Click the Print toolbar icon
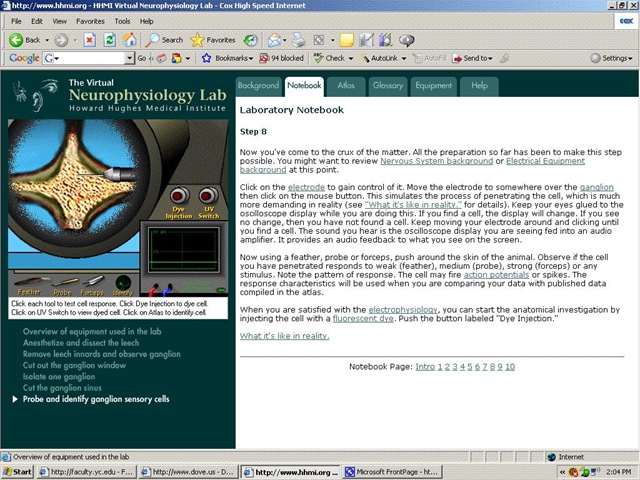 pyautogui.click(x=299, y=40)
